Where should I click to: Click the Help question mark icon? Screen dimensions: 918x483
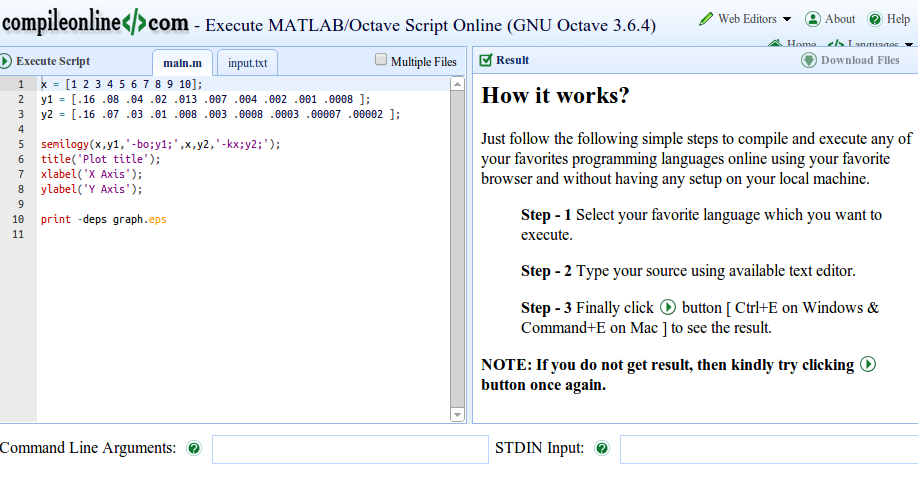pyautogui.click(x=875, y=19)
